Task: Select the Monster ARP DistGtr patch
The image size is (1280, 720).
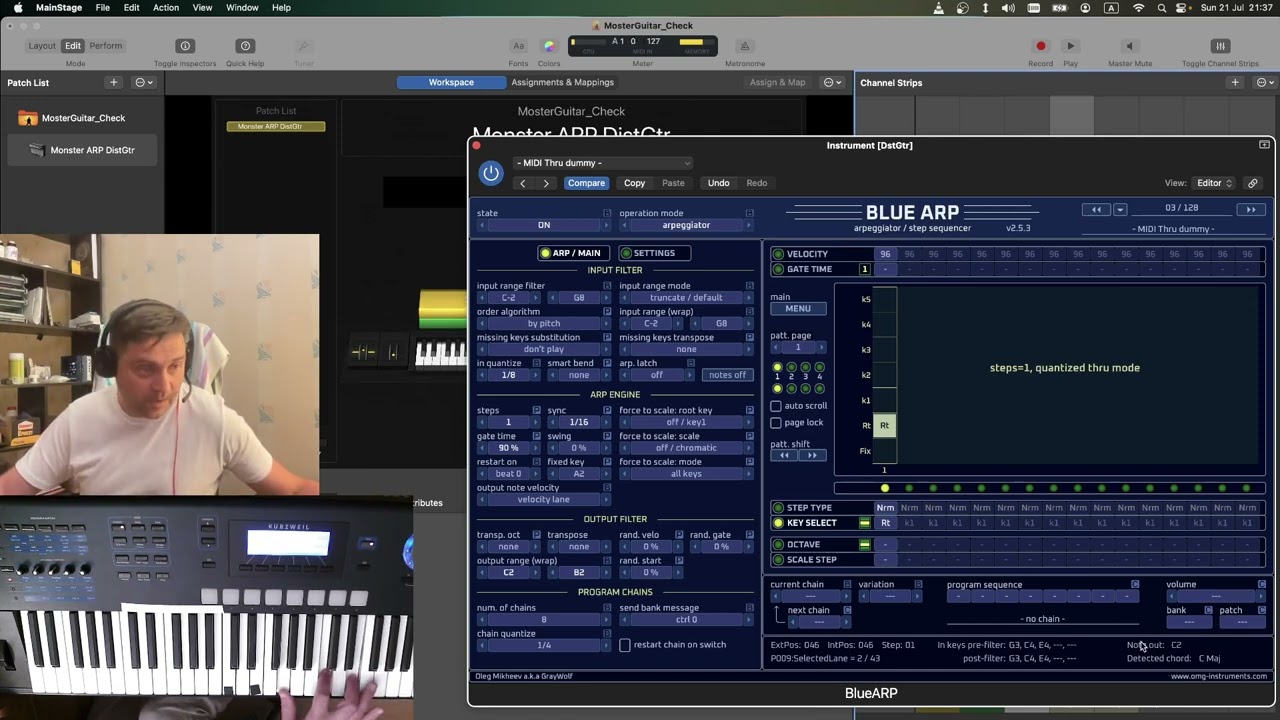Action: click(81, 150)
